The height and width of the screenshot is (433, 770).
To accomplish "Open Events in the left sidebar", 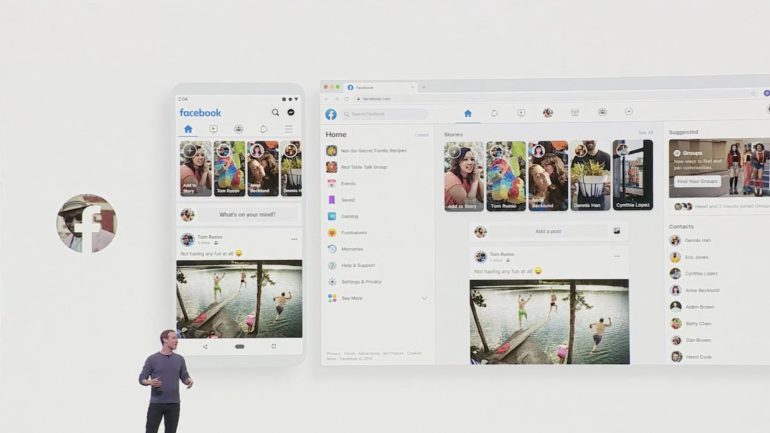I will point(341,184).
